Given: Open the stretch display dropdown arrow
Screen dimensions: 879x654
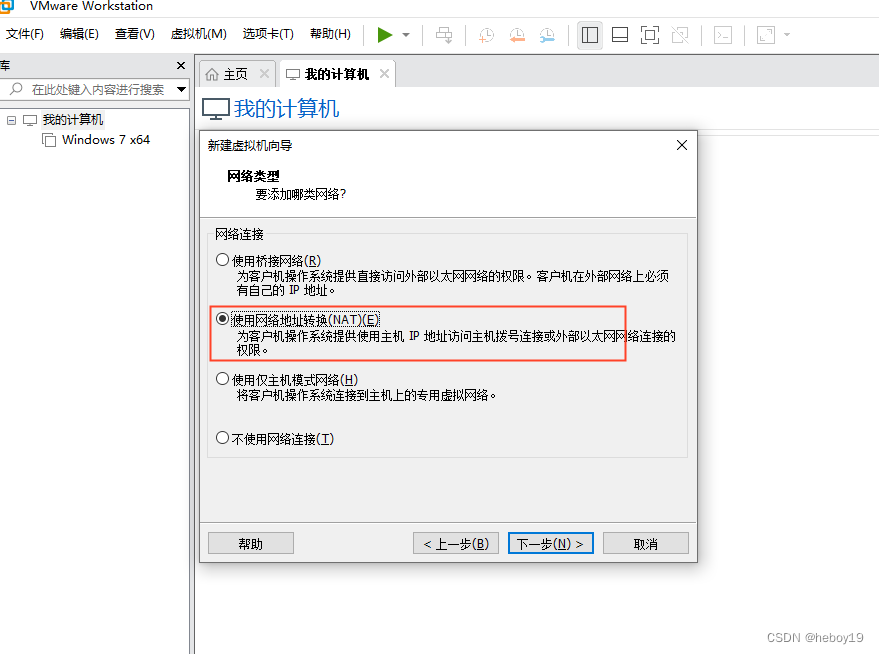Looking at the screenshot, I should click(787, 35).
